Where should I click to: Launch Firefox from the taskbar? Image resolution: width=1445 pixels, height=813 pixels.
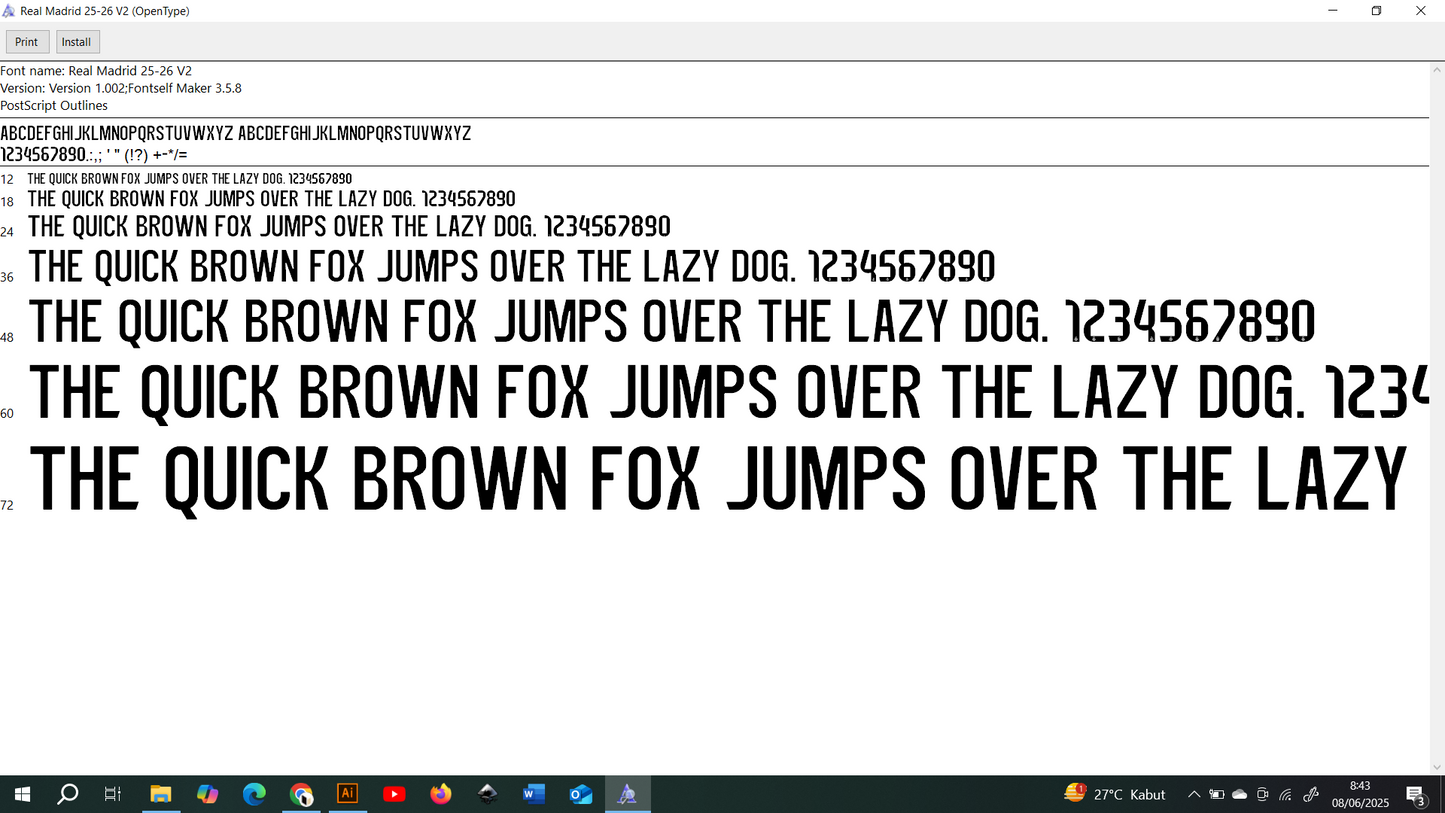441,794
